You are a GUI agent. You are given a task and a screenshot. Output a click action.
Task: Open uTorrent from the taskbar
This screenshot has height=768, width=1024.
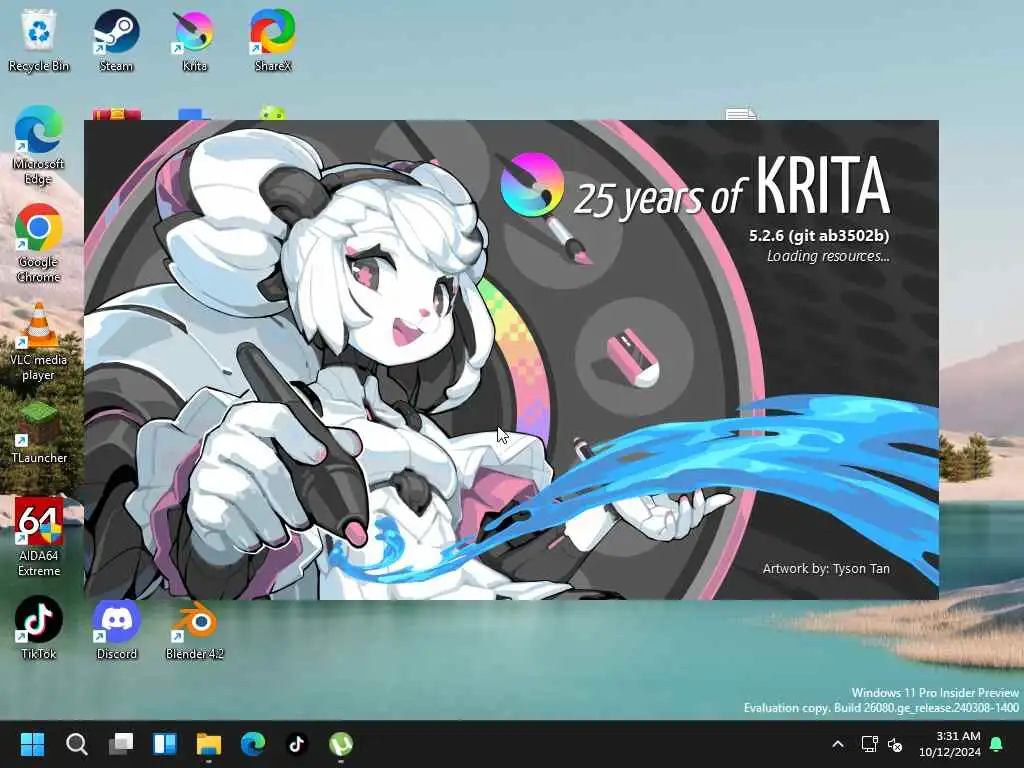click(x=341, y=744)
